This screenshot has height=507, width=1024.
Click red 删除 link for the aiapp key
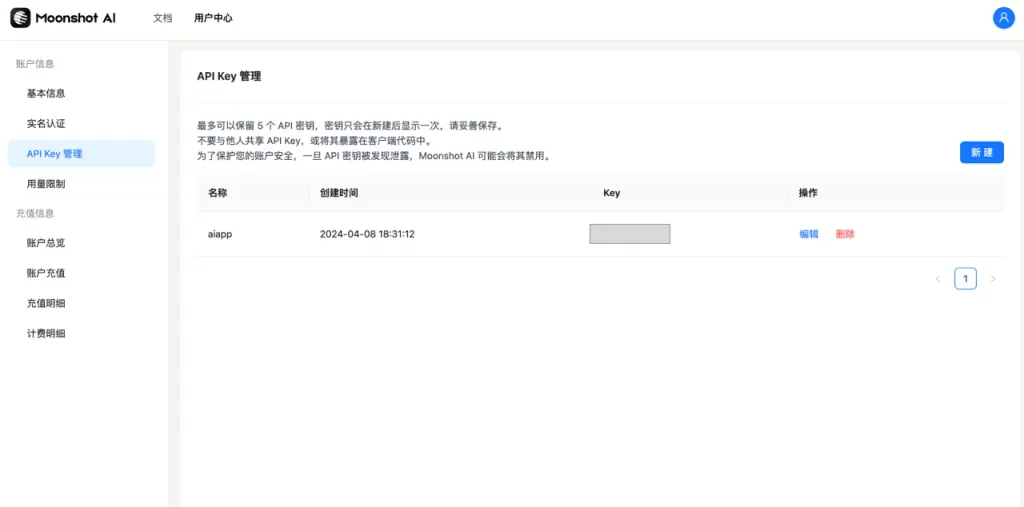pos(845,234)
